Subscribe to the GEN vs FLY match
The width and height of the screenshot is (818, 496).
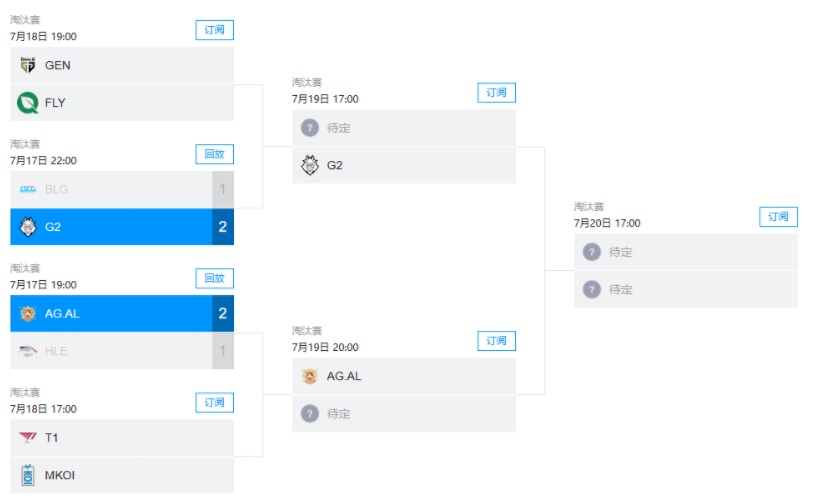(x=214, y=30)
